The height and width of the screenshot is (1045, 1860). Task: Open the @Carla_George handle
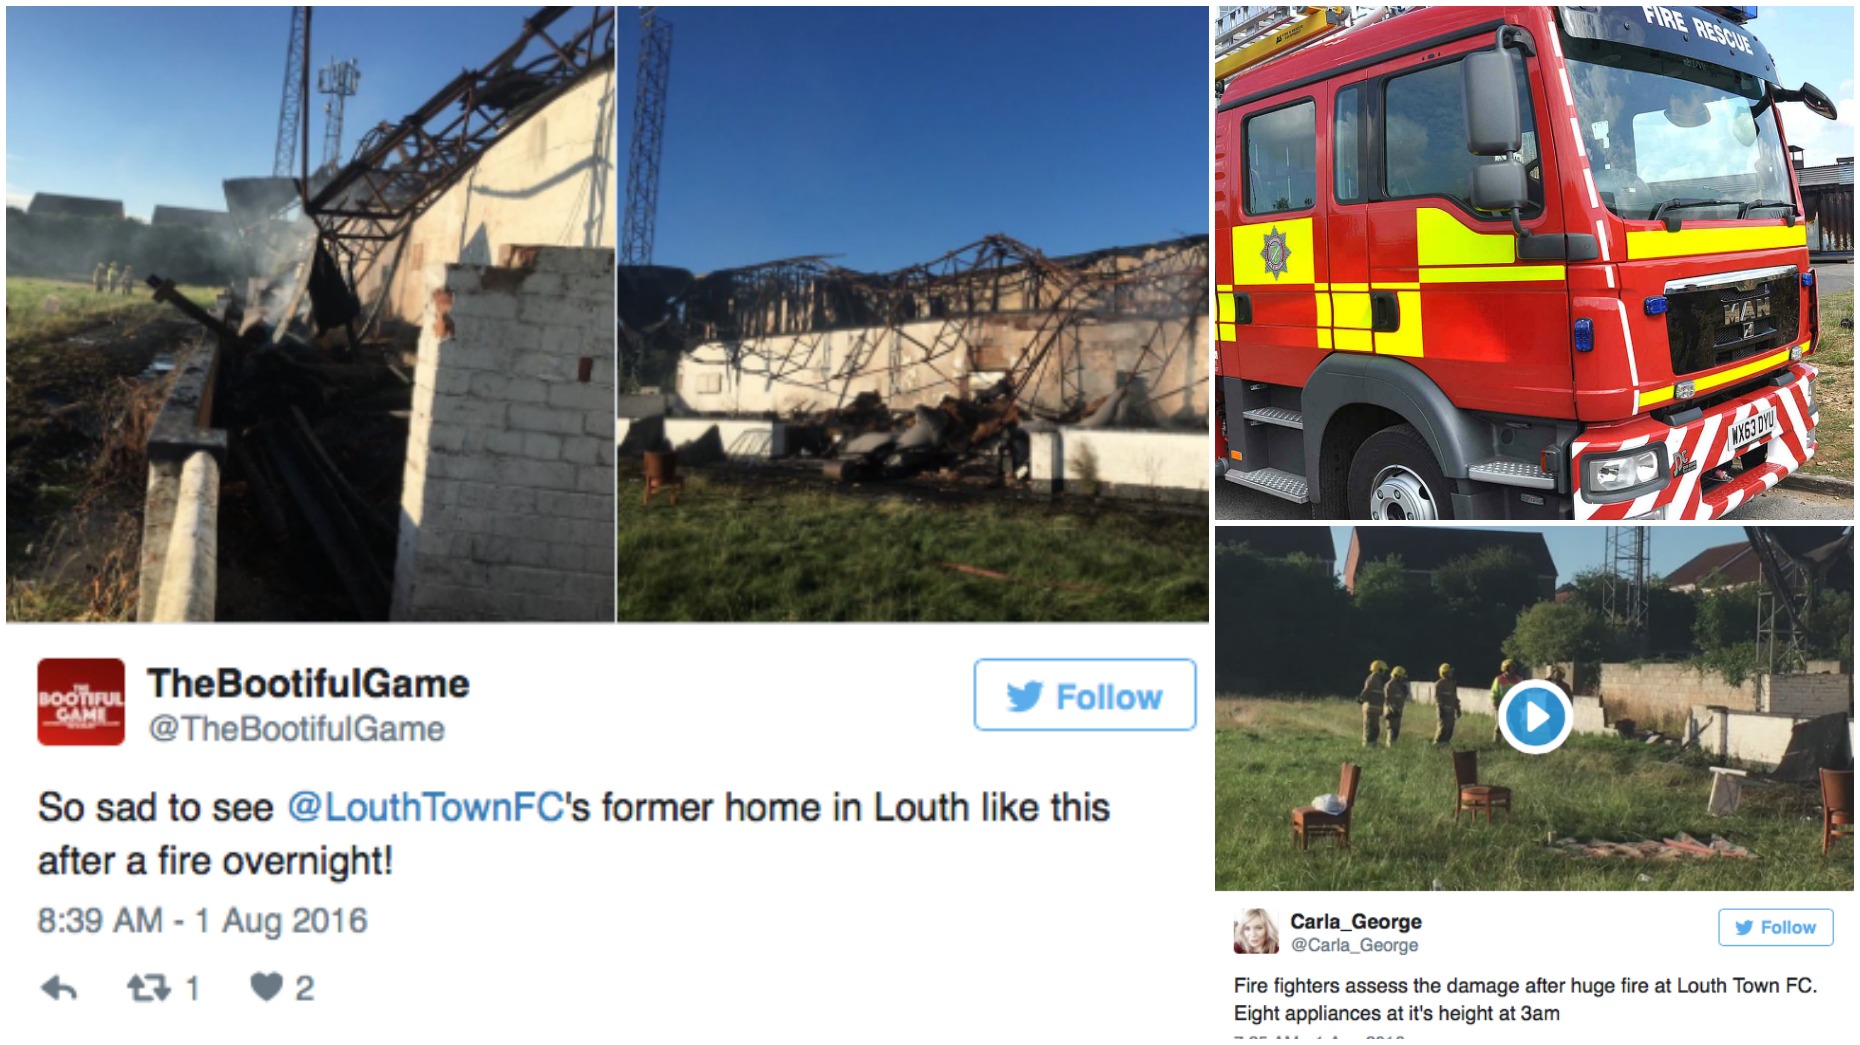(1354, 945)
